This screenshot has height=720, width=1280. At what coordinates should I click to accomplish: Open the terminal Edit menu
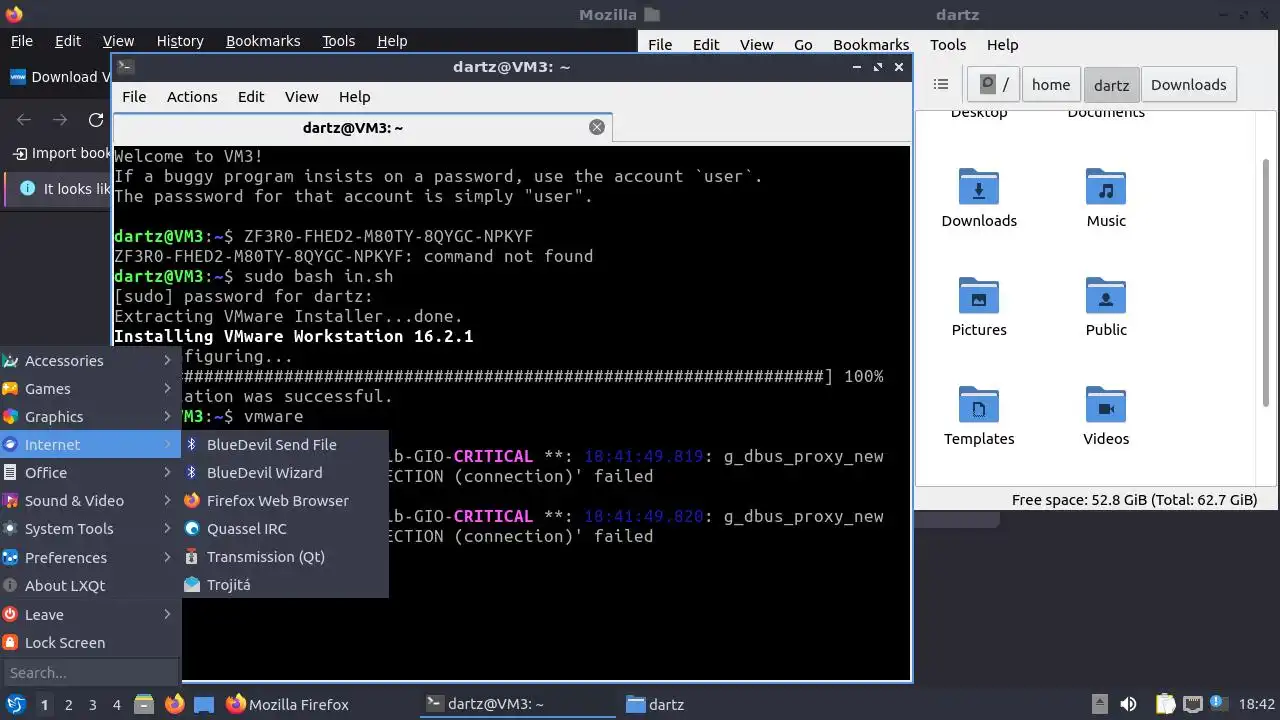251,97
